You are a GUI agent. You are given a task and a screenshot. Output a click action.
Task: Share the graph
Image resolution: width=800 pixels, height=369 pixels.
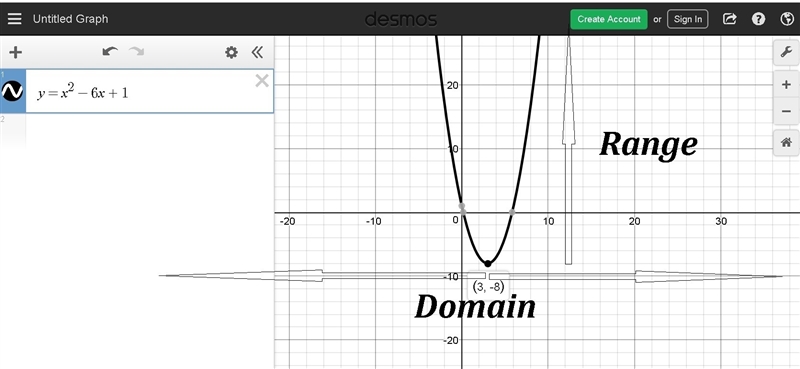coord(730,19)
